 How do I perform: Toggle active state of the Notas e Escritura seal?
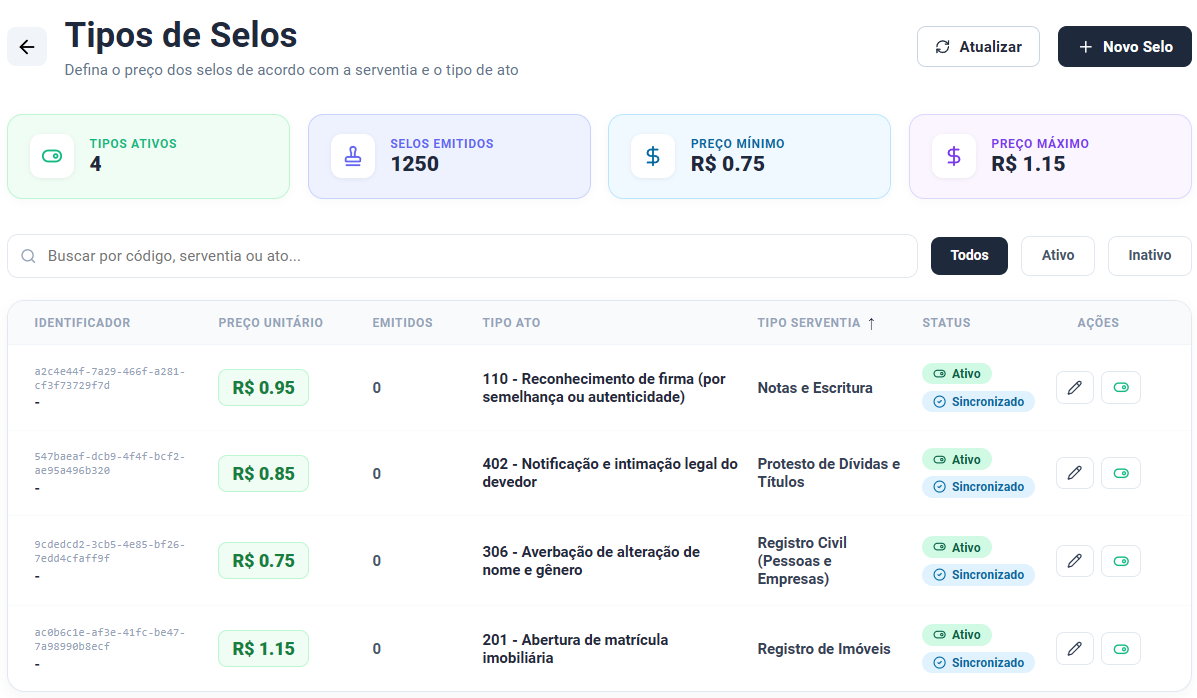coord(1121,388)
